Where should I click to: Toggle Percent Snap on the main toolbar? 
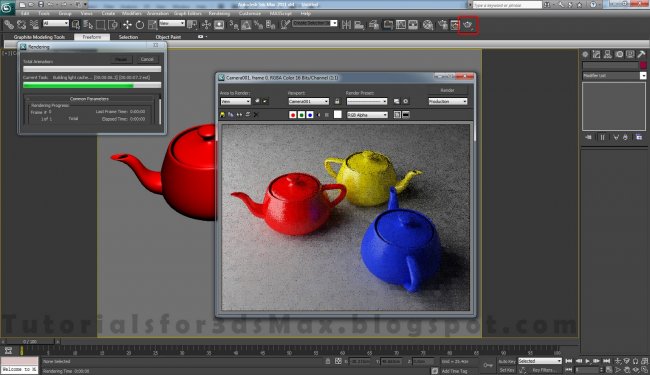(259, 25)
